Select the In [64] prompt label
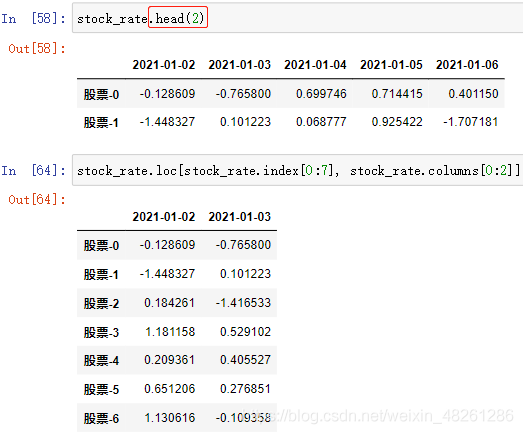523x434 pixels. pos(33,170)
